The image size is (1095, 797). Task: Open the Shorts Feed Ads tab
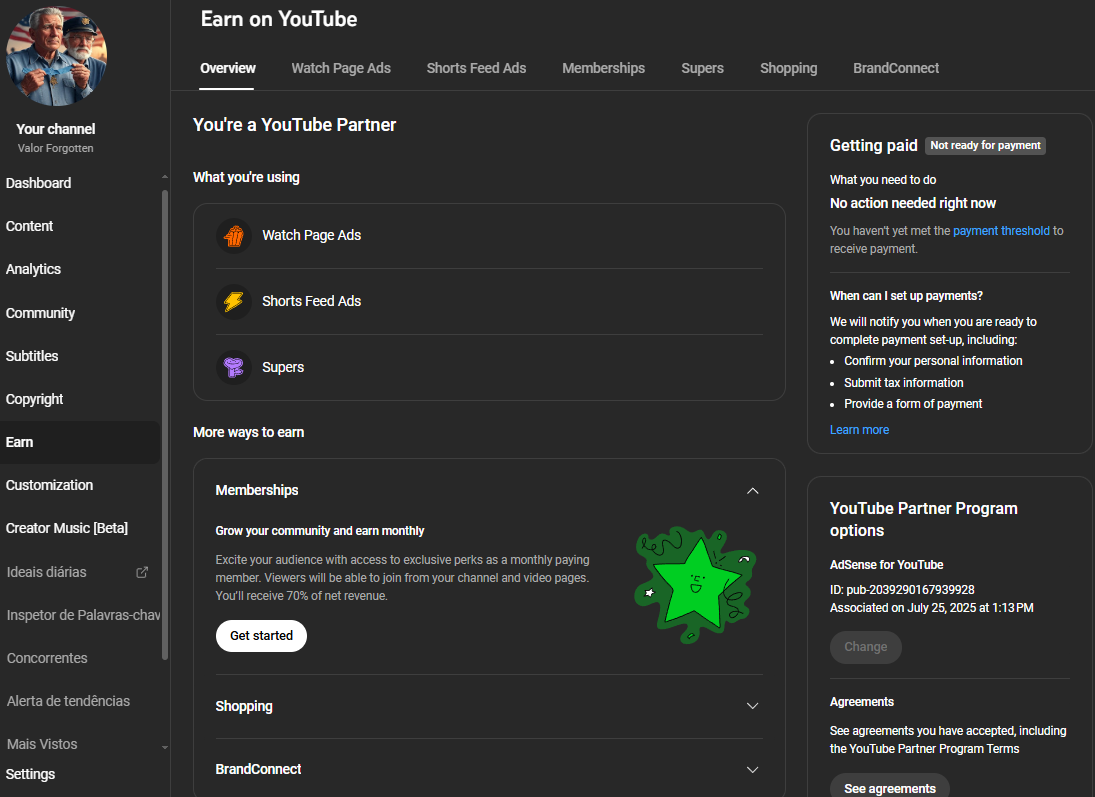tap(476, 68)
